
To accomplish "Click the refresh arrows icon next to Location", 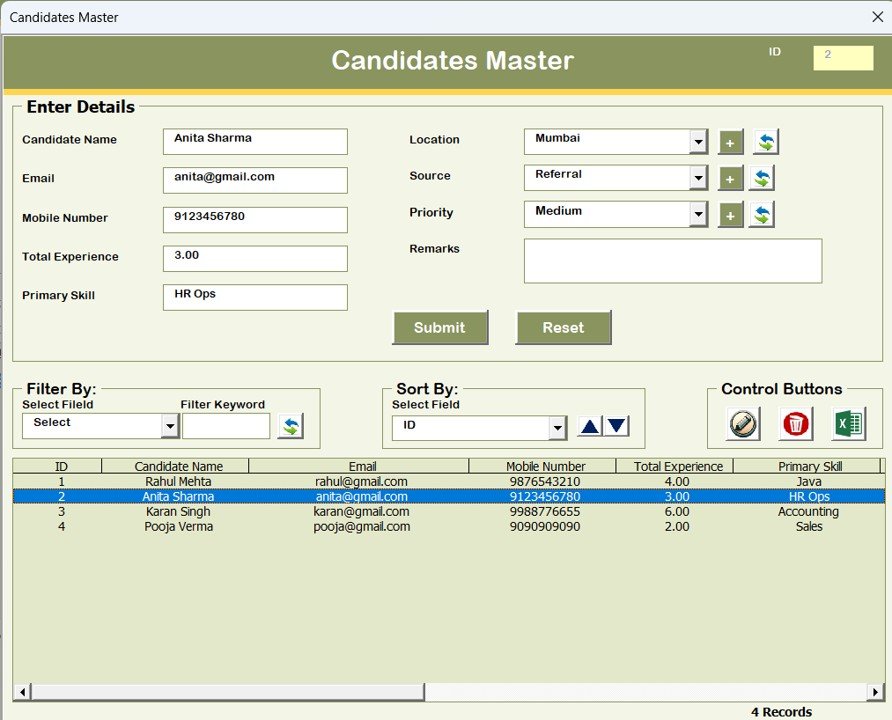I will [x=764, y=141].
